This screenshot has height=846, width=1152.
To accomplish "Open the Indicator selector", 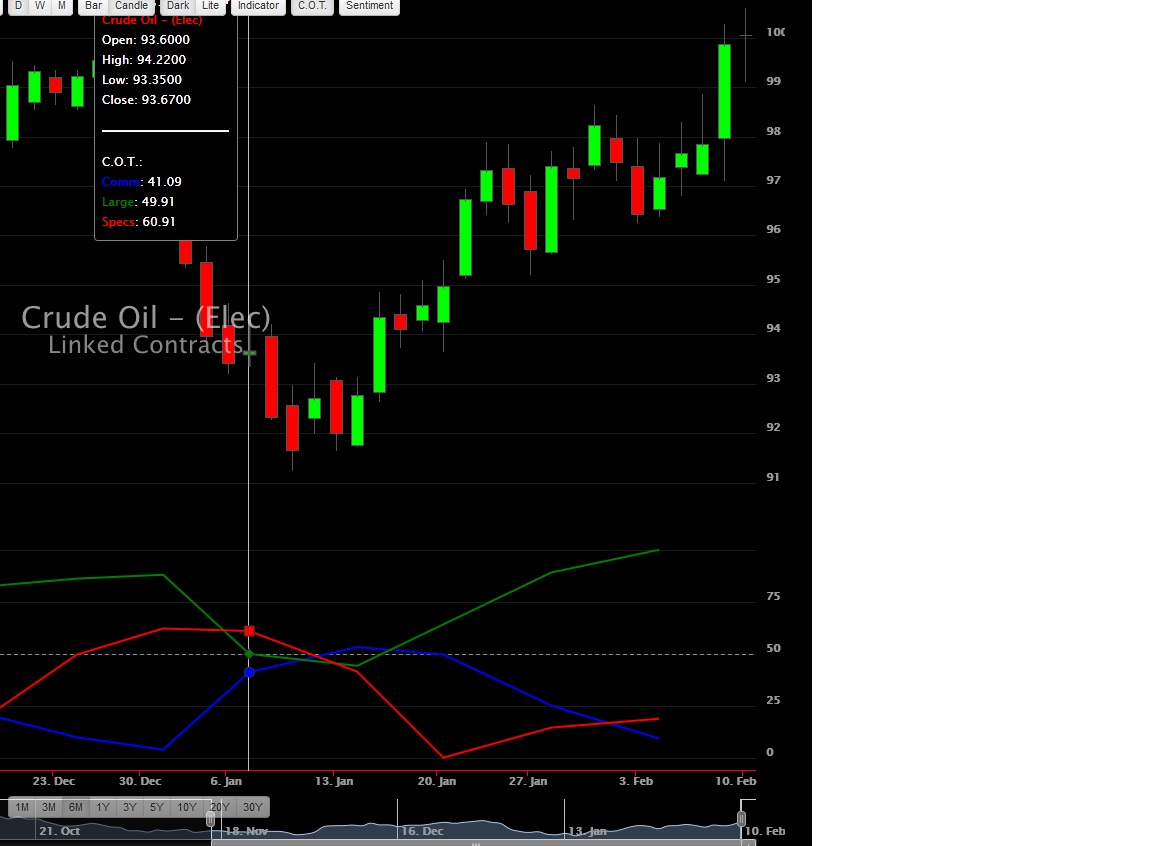I will (258, 6).
